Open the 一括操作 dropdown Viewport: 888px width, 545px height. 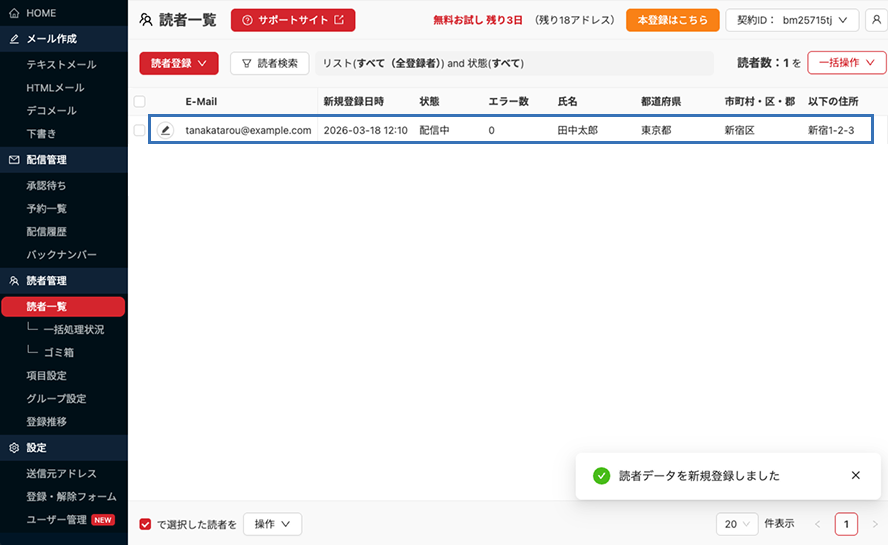pos(846,63)
